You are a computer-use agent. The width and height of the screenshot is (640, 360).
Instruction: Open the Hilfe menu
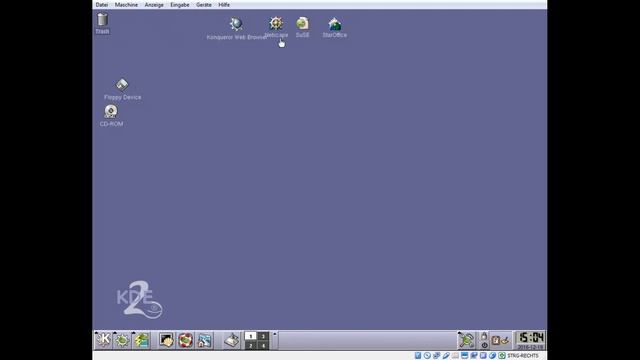tap(224, 5)
